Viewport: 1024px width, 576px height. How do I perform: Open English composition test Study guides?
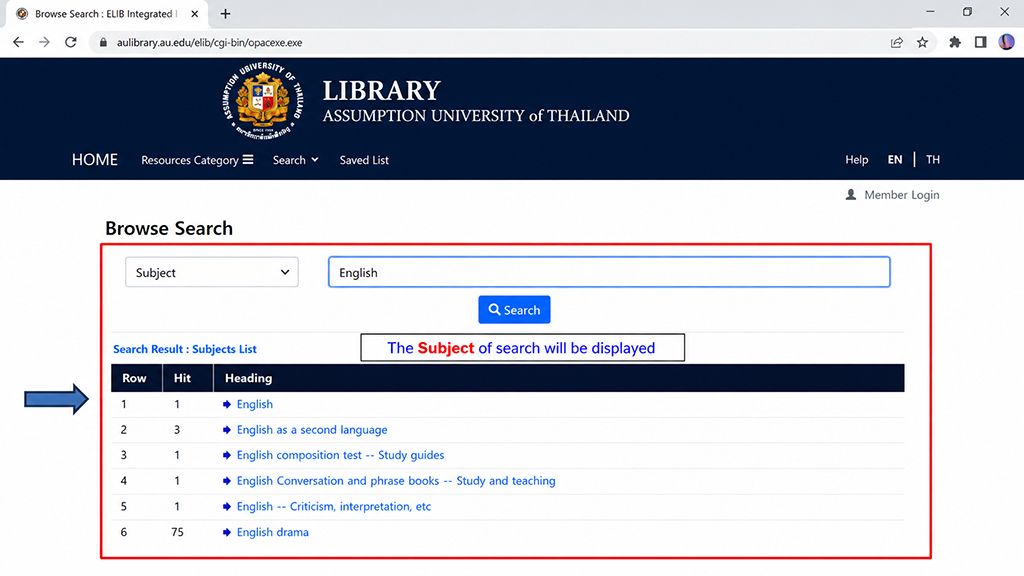click(340, 455)
